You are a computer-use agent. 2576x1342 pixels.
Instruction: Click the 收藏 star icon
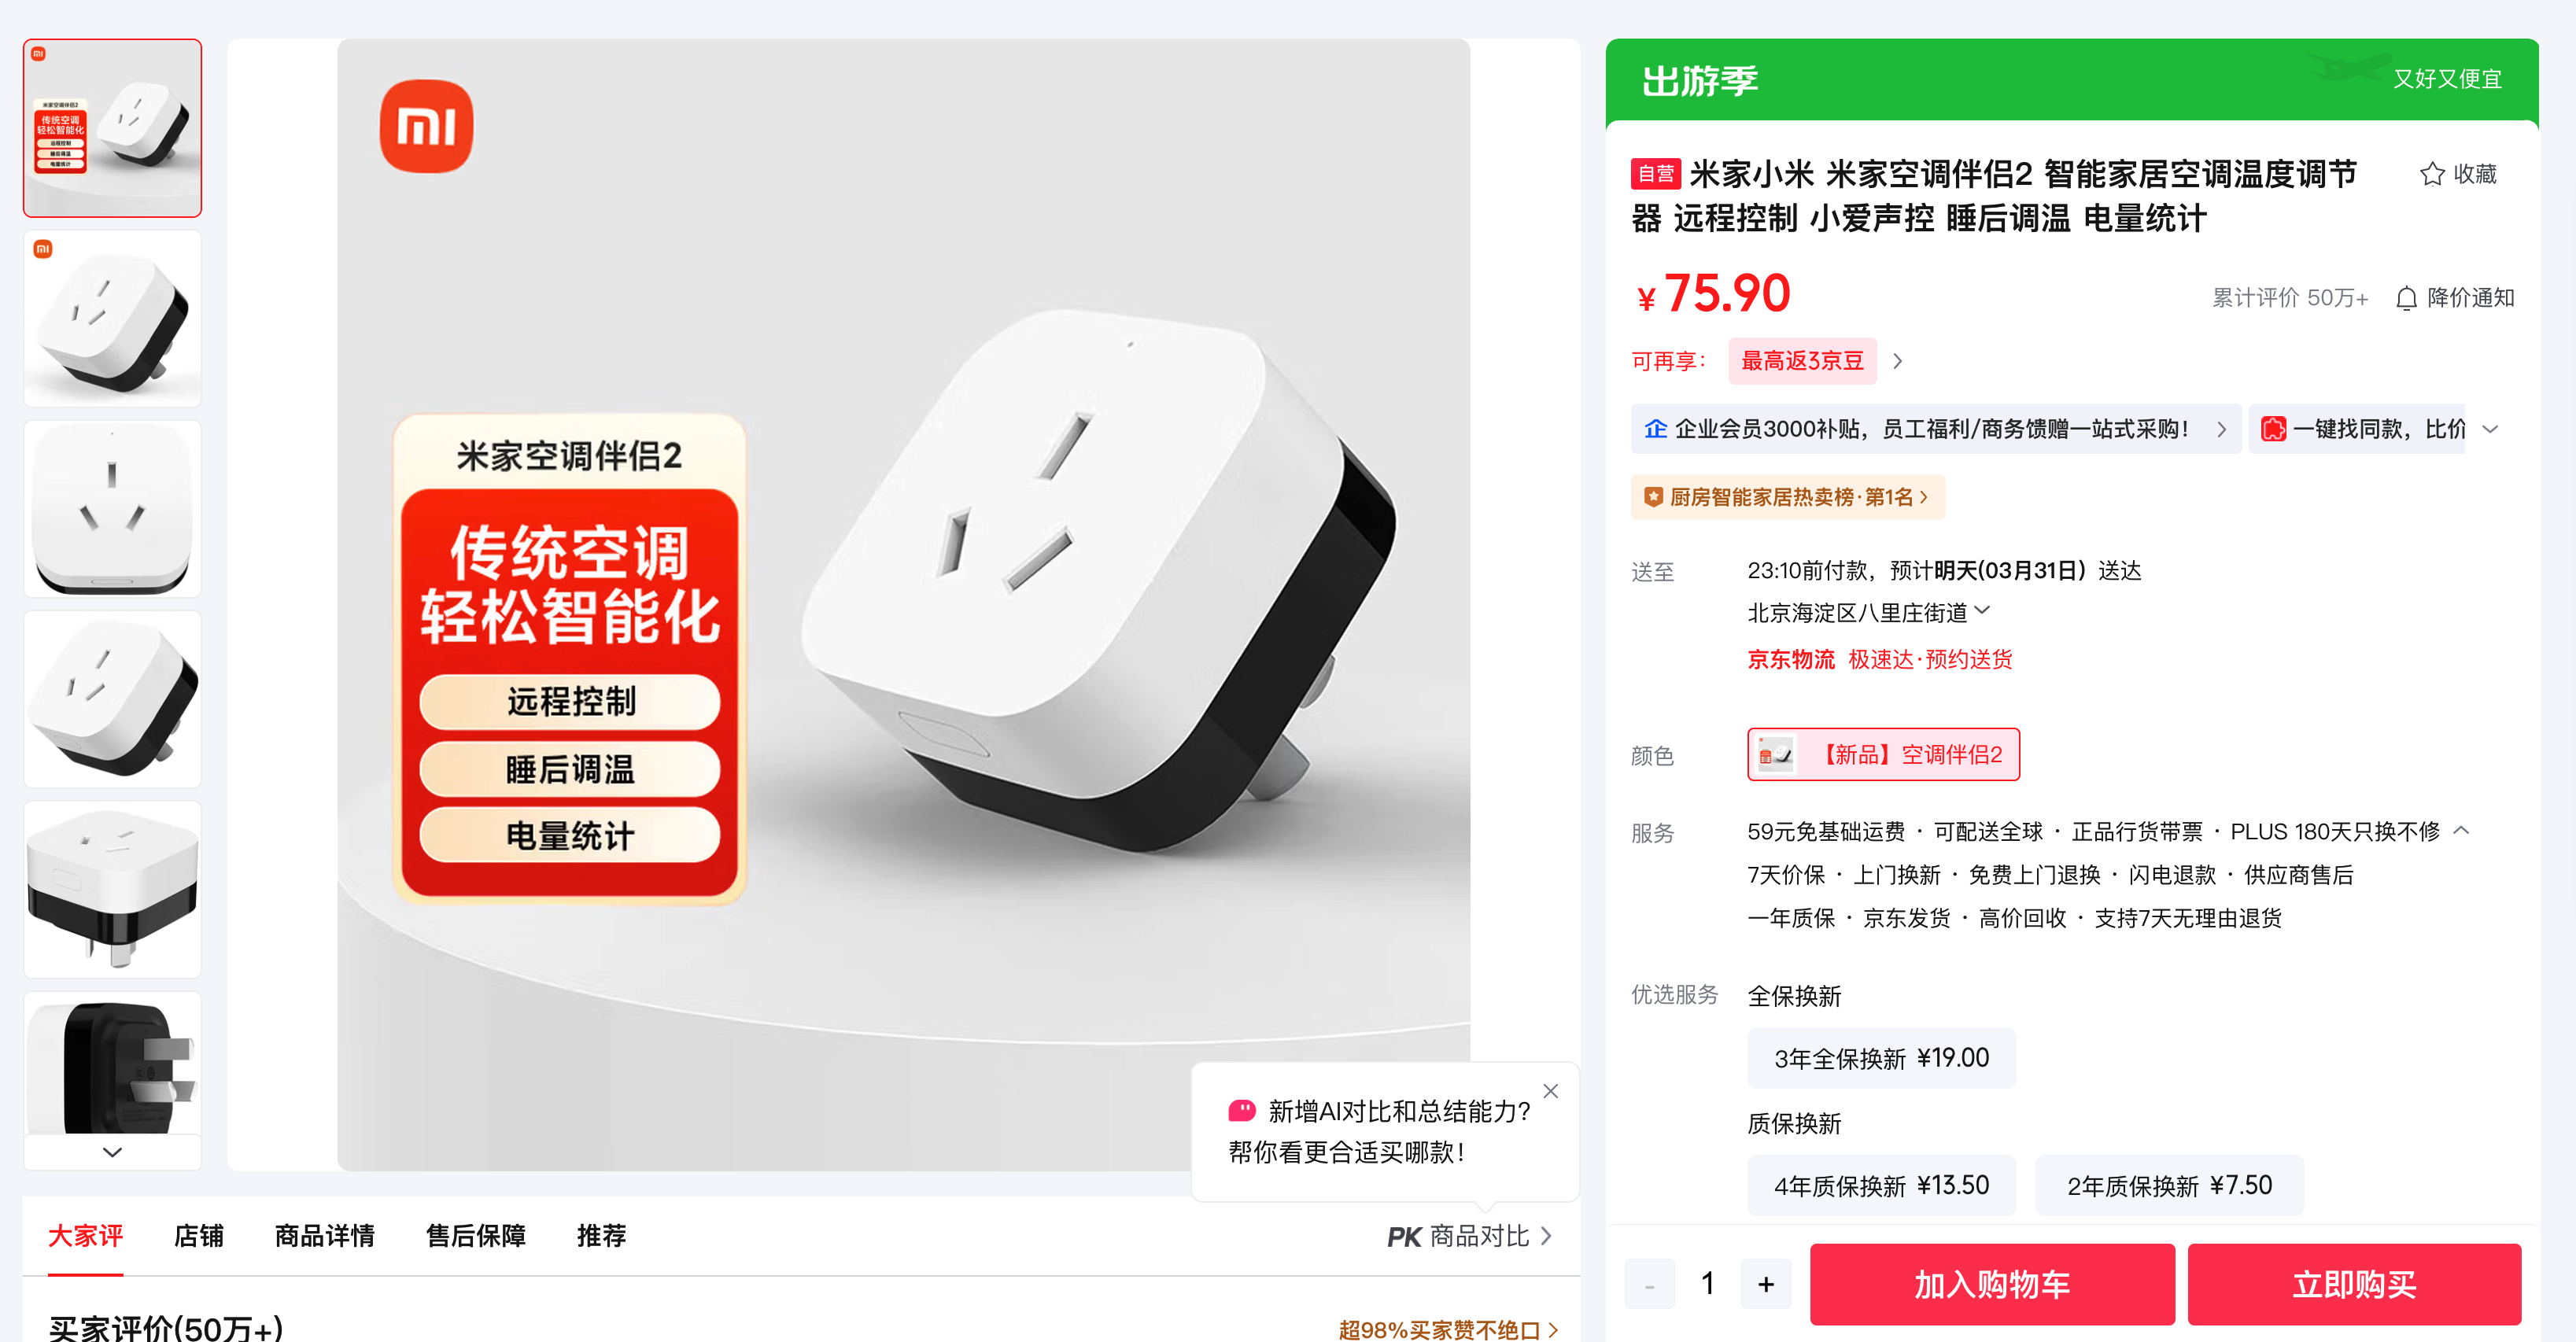(2432, 175)
